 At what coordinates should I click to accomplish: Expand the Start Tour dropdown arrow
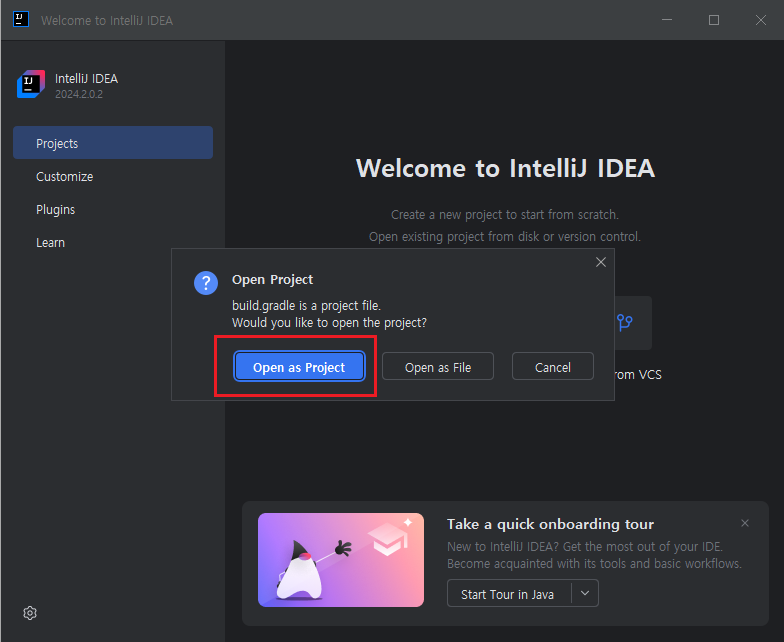pos(585,593)
